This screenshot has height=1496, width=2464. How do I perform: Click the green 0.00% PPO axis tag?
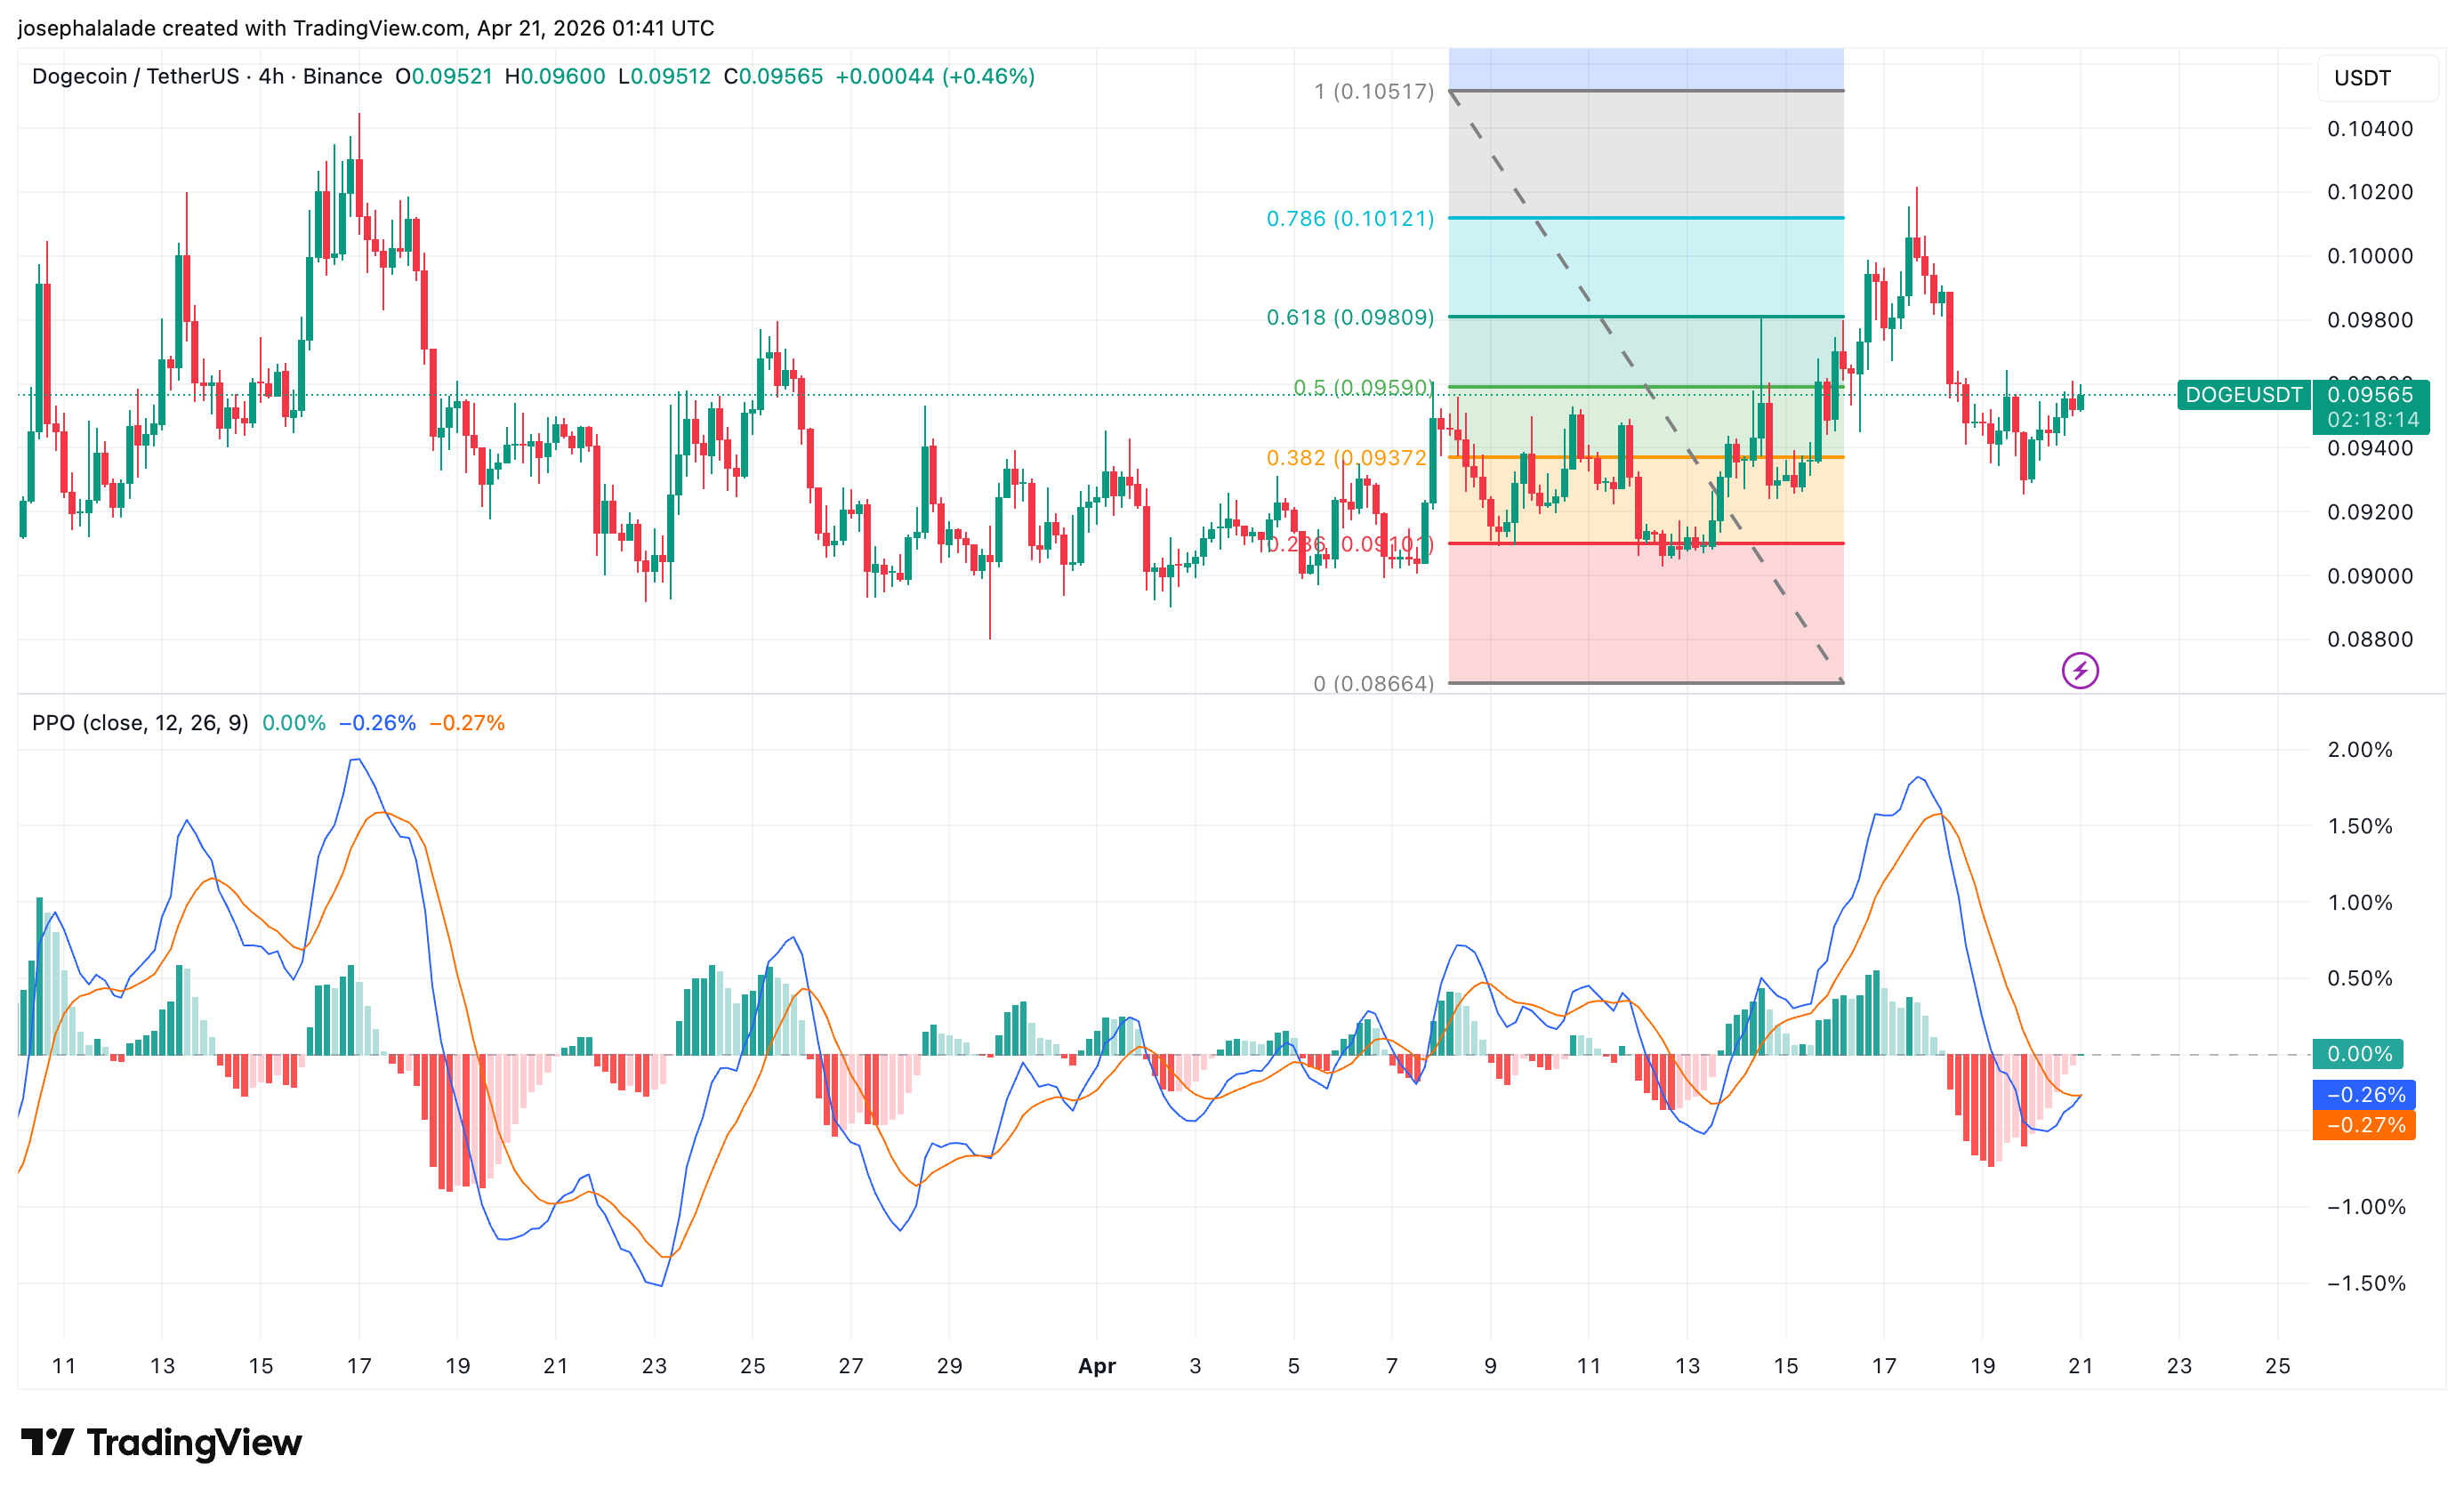pos(2358,1054)
